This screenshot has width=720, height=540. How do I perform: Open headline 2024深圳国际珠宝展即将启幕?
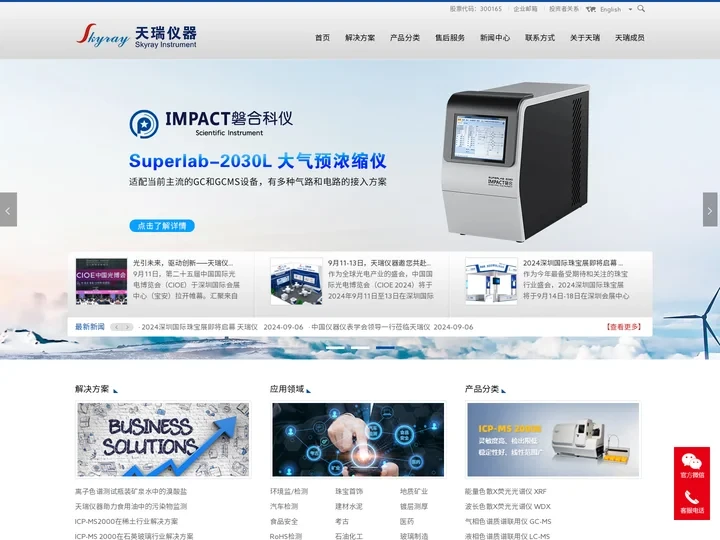pos(573,263)
